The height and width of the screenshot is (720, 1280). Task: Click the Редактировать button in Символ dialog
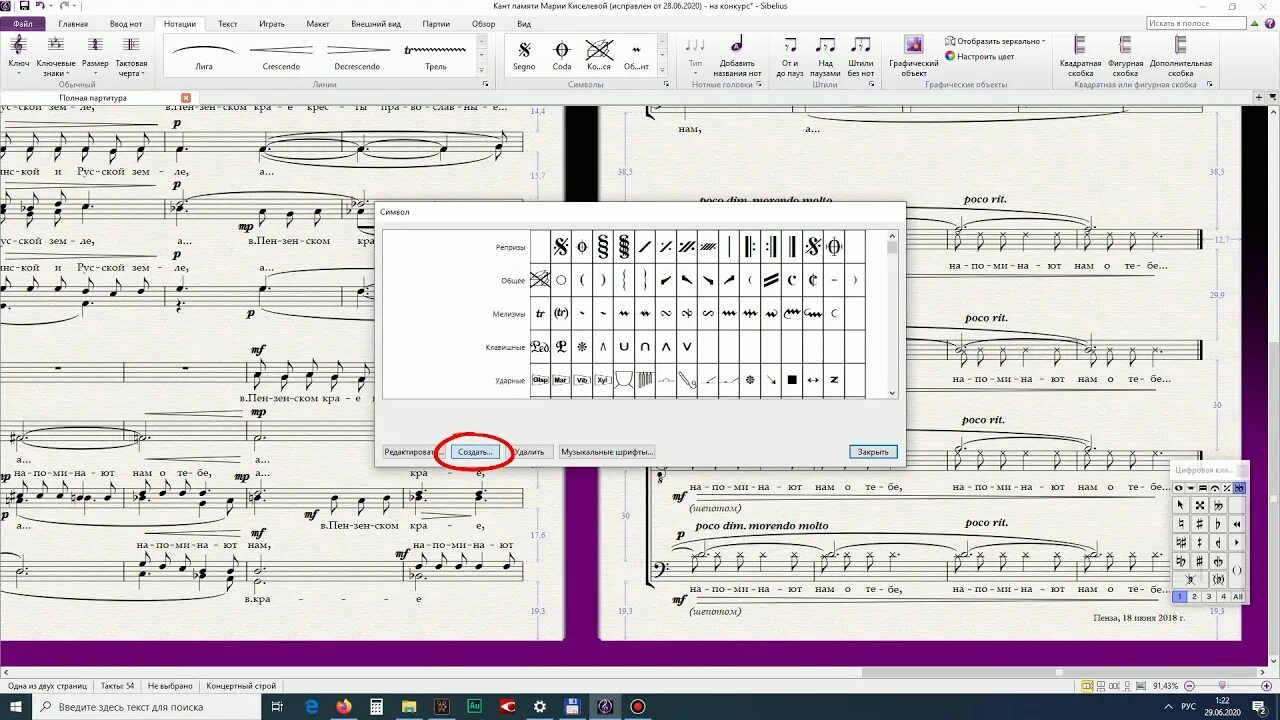(x=414, y=452)
